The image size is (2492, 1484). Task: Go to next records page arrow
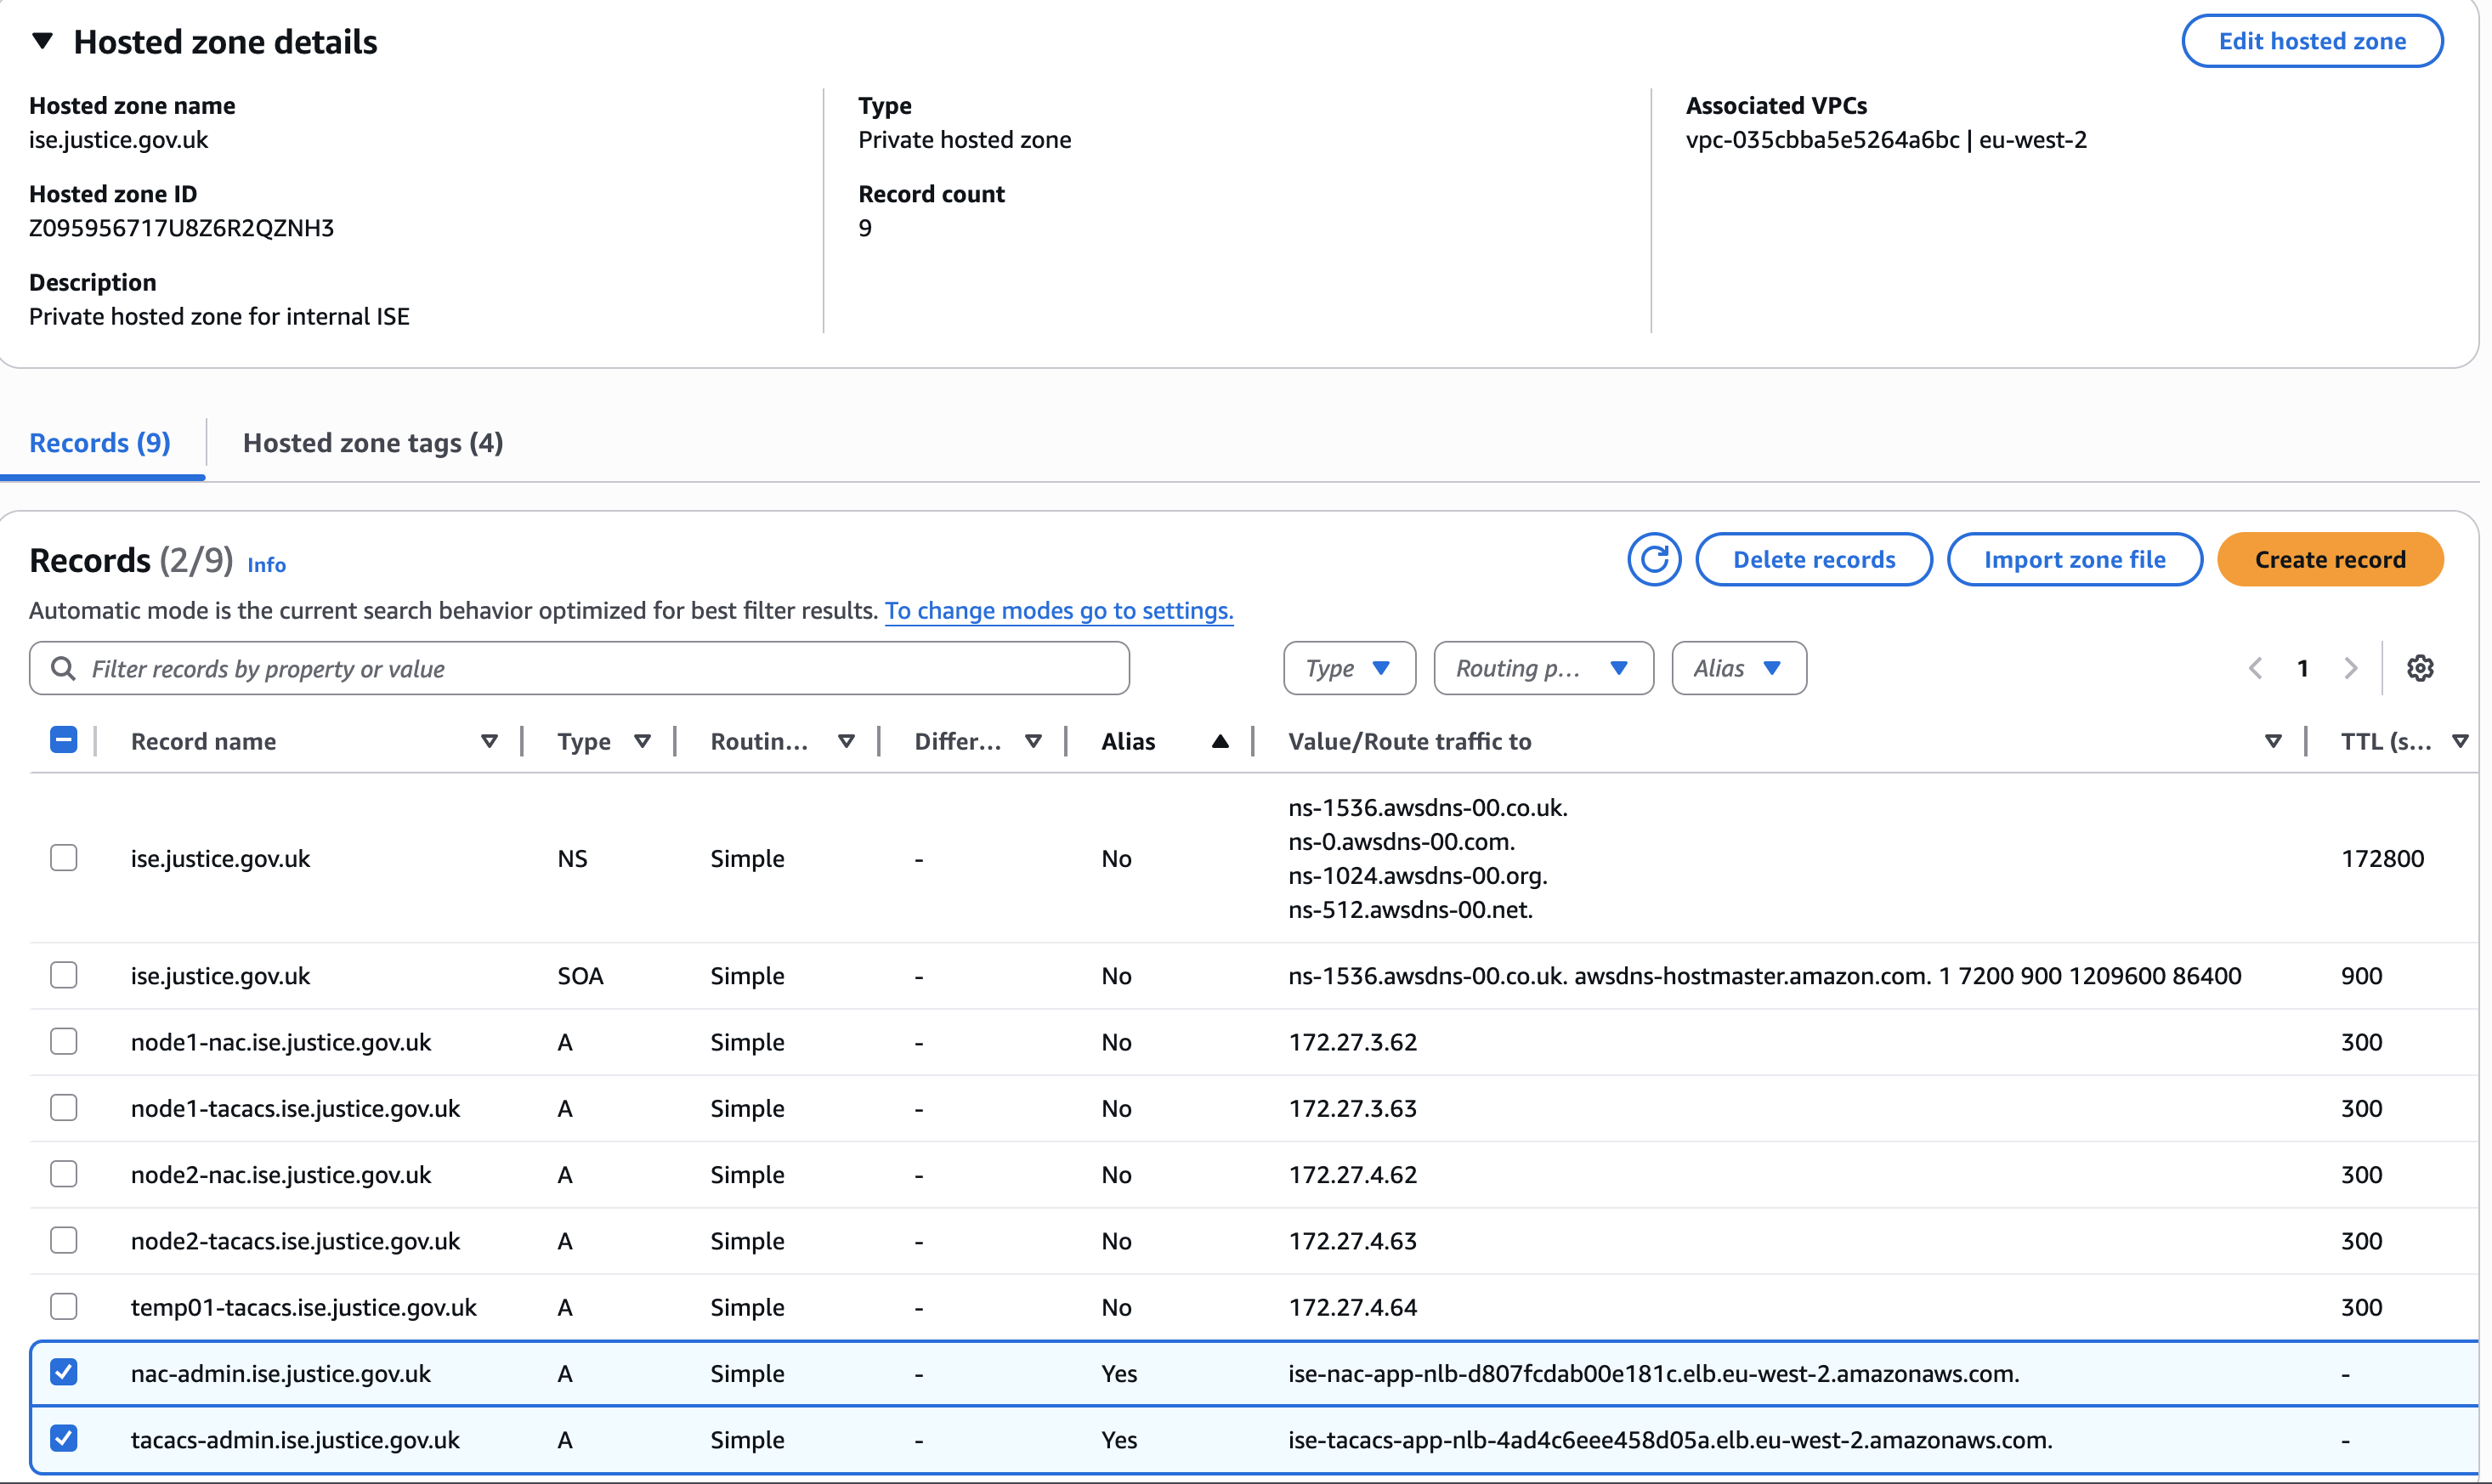coord(2351,668)
